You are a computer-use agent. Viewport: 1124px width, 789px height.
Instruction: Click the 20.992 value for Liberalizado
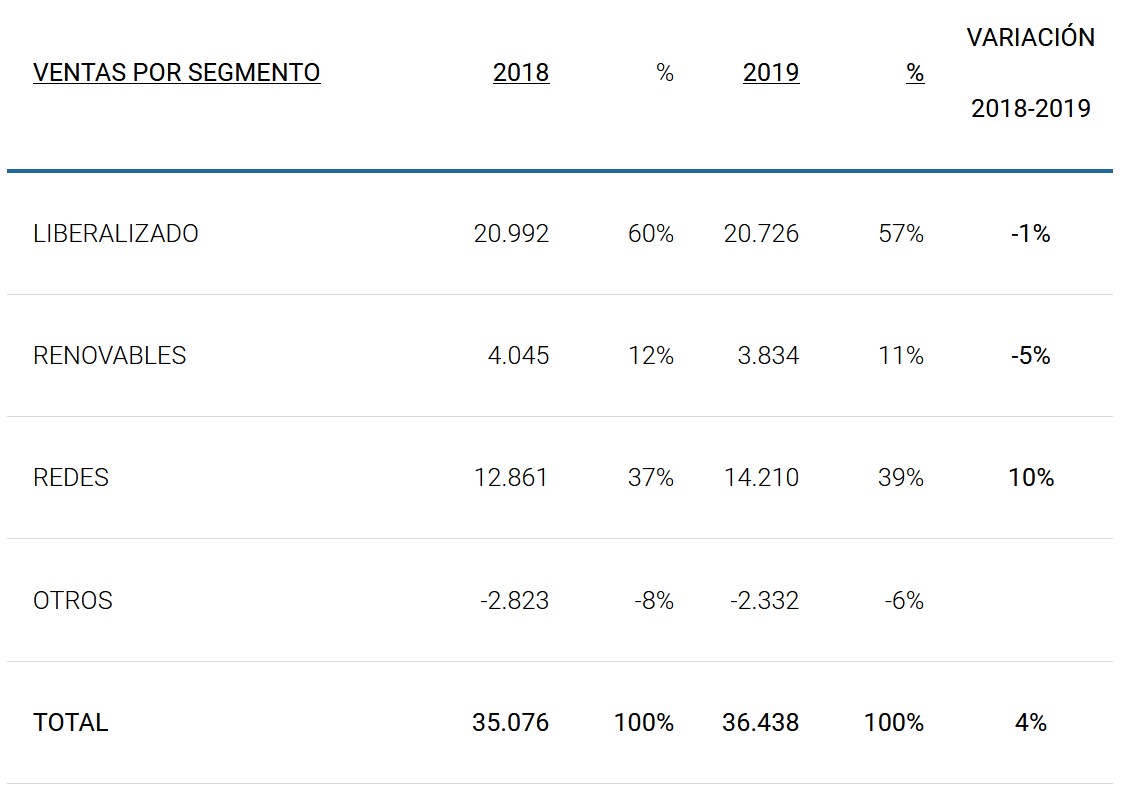coord(511,234)
